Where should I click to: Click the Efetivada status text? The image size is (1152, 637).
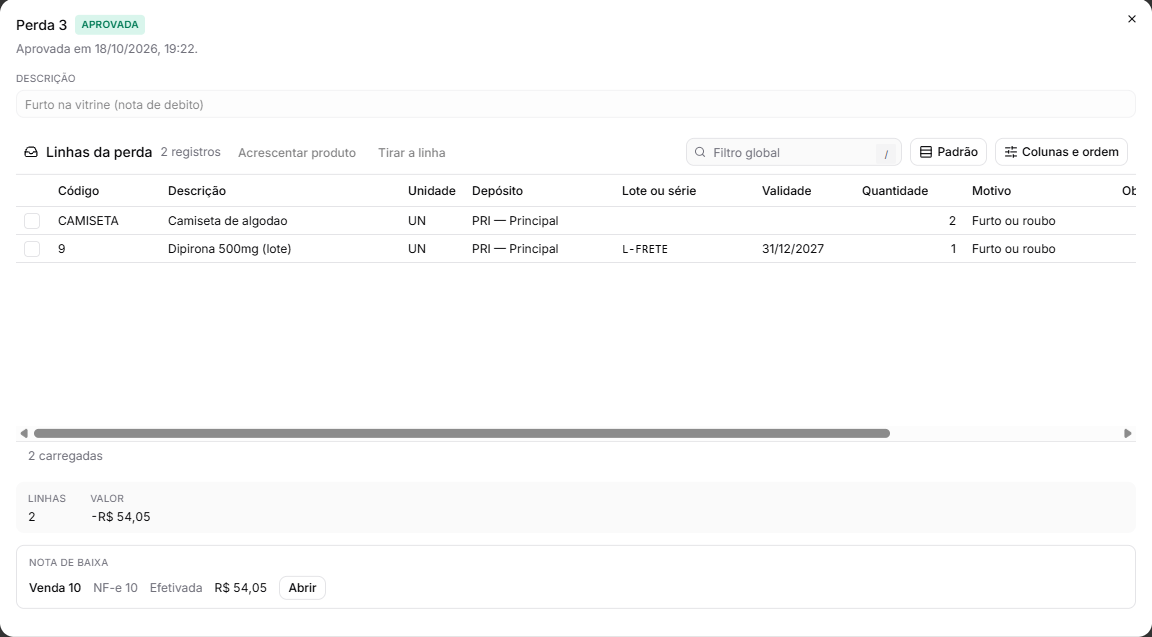[x=176, y=588]
